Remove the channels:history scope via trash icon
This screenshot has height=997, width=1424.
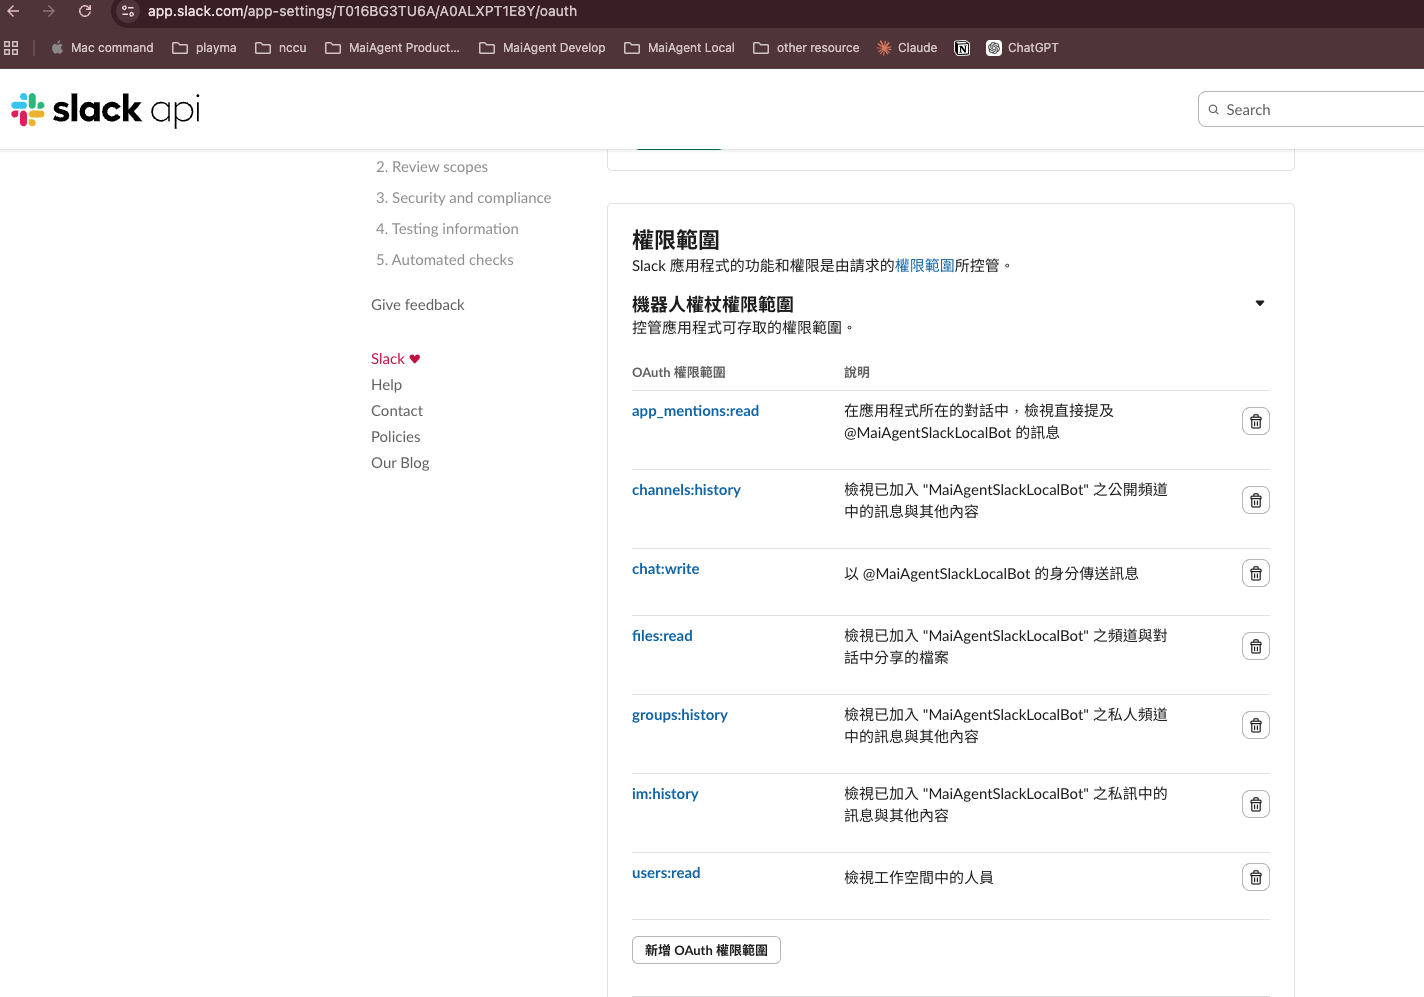point(1255,501)
